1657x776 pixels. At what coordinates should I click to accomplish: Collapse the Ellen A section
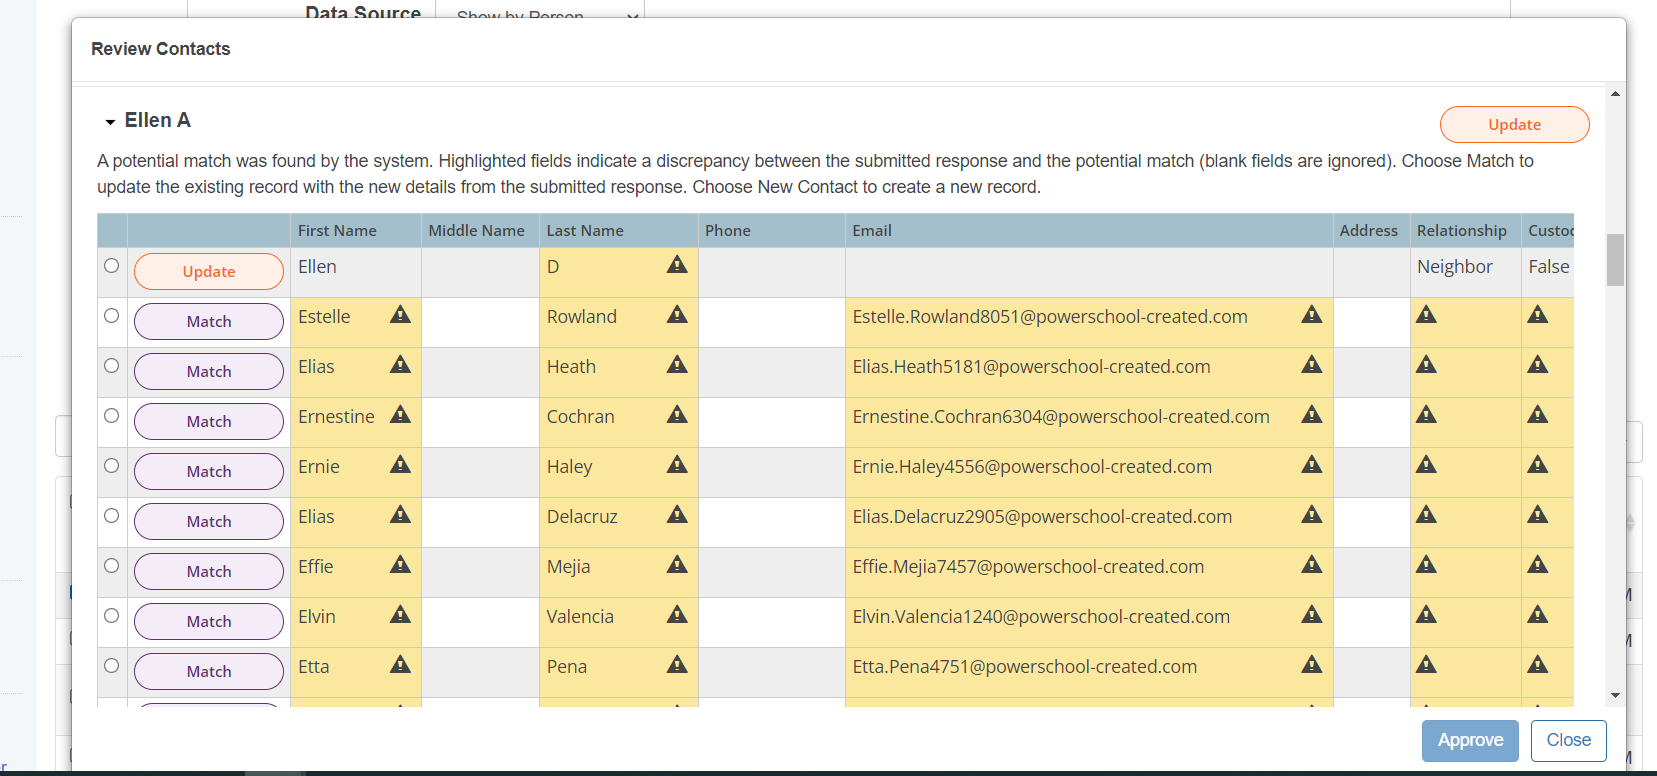tap(110, 122)
